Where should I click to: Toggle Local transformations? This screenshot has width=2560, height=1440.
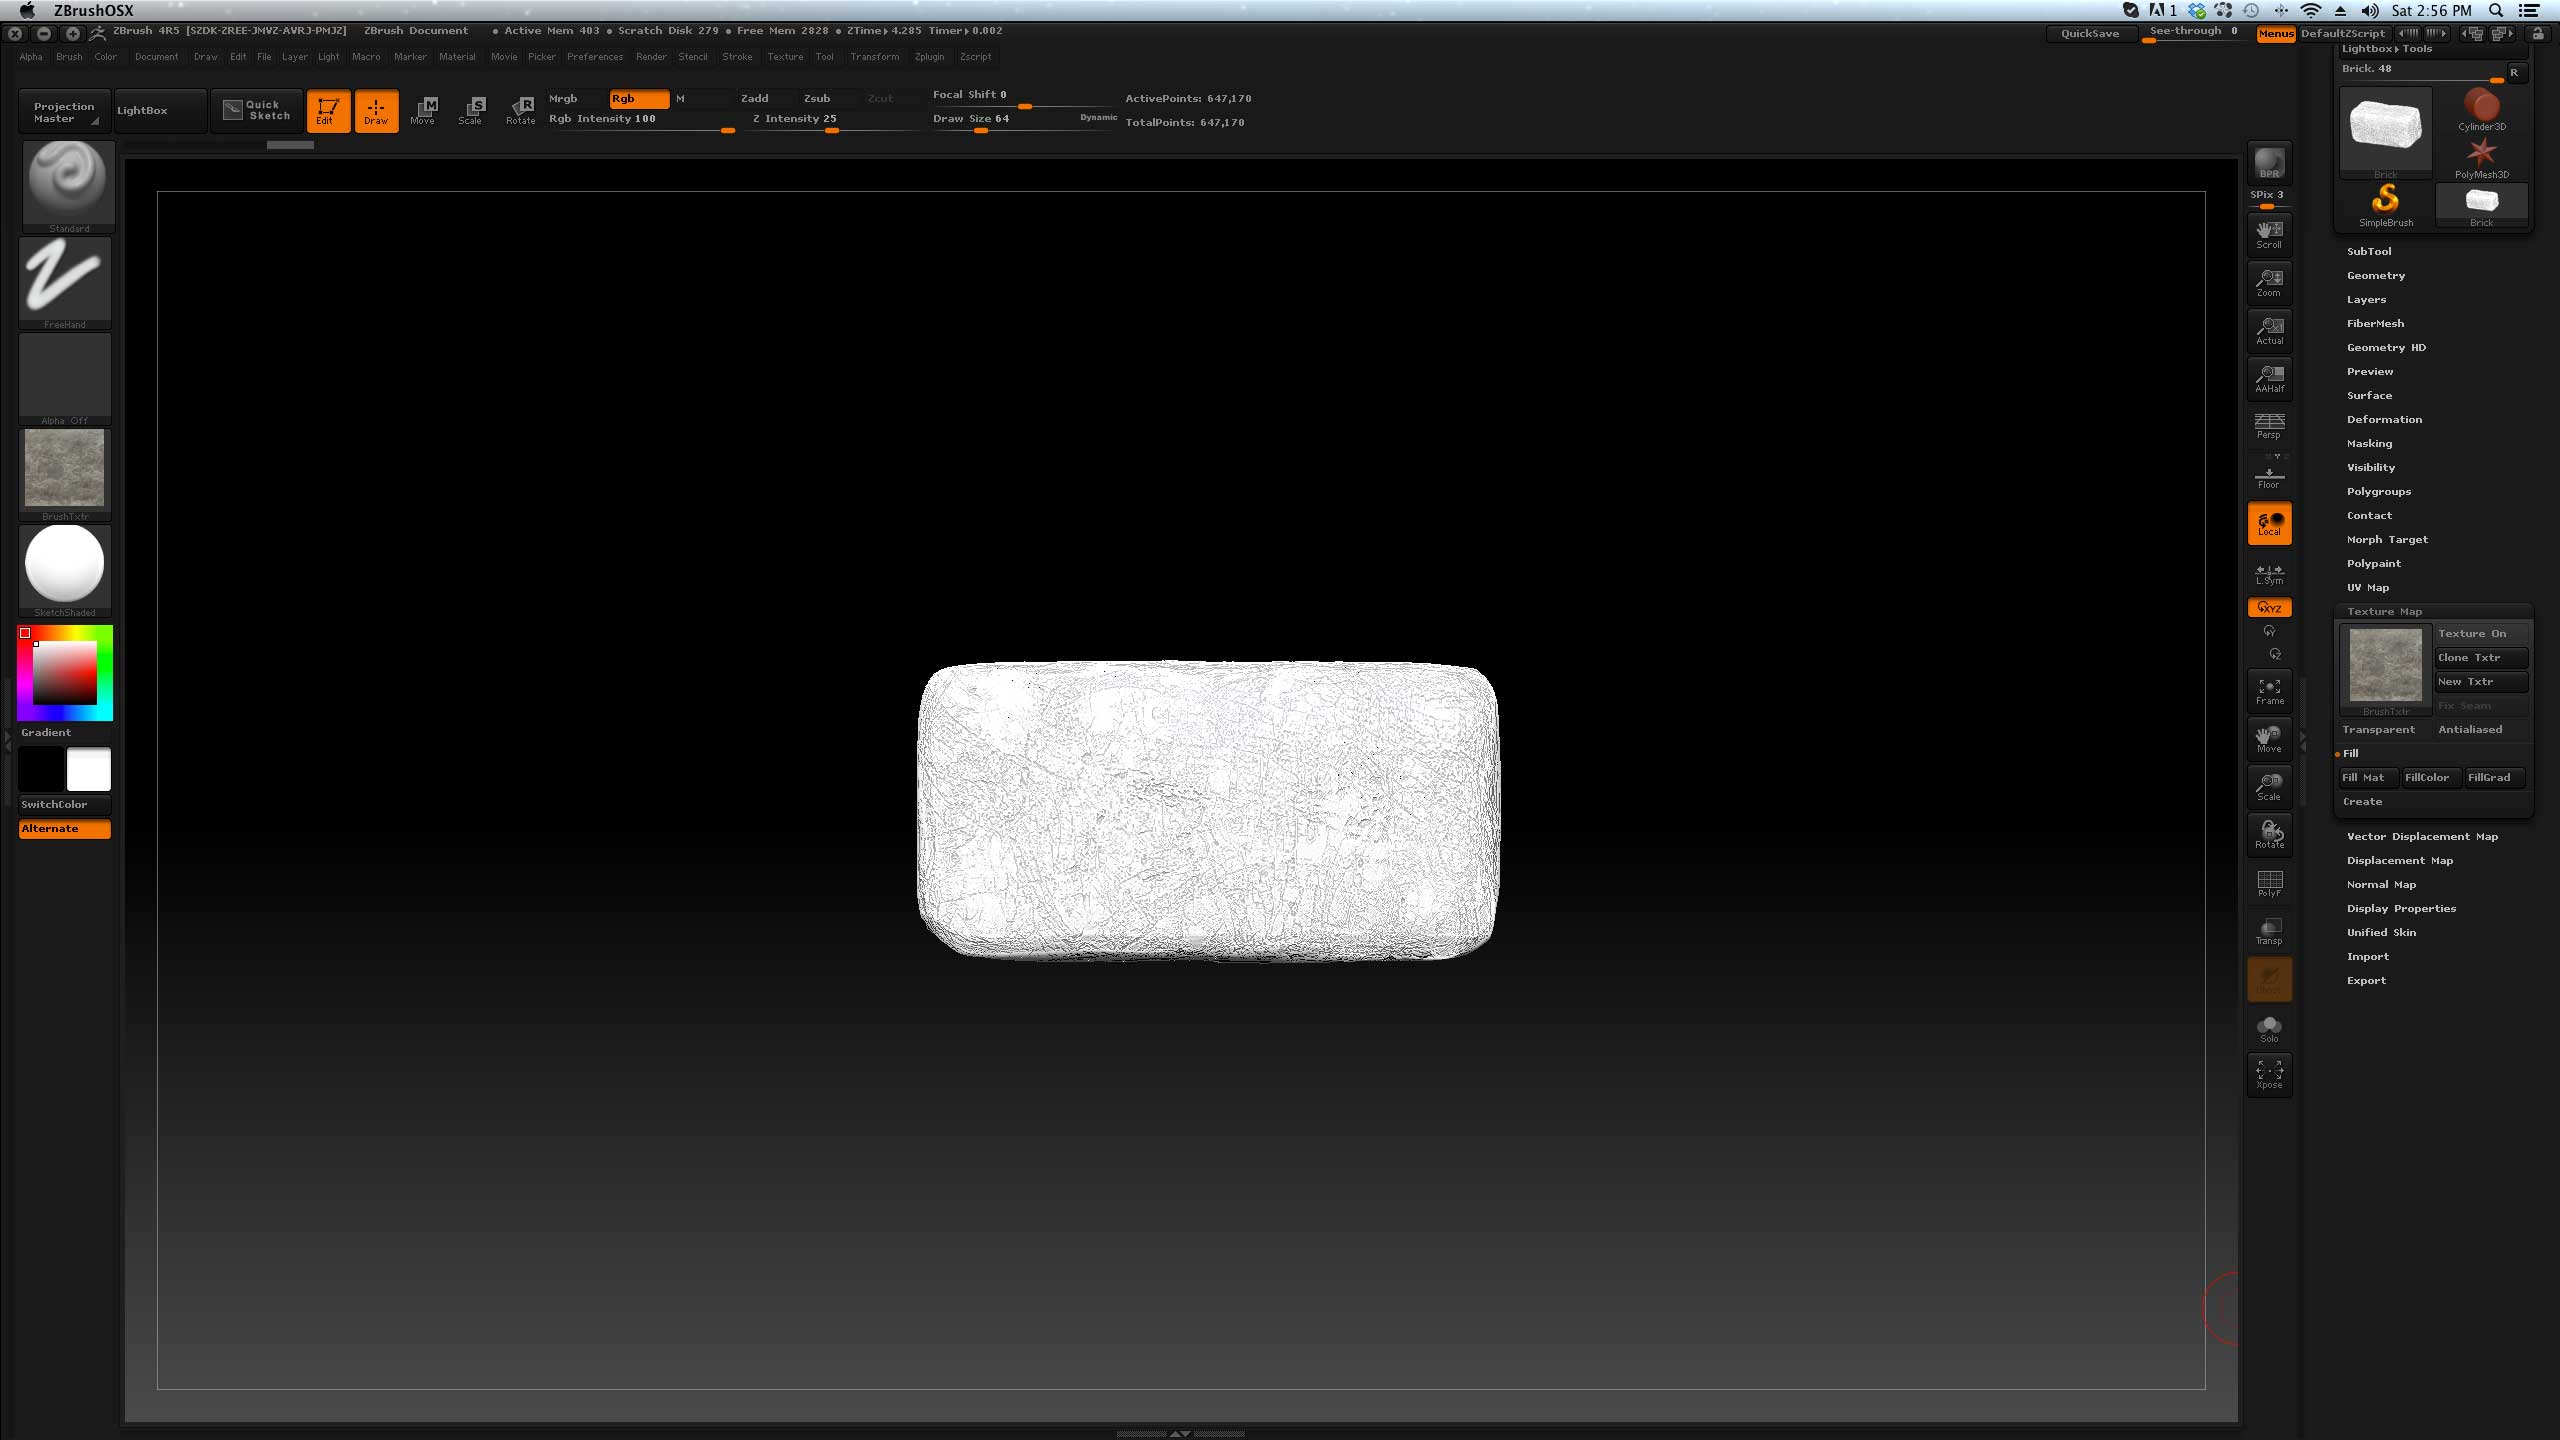(x=2269, y=523)
